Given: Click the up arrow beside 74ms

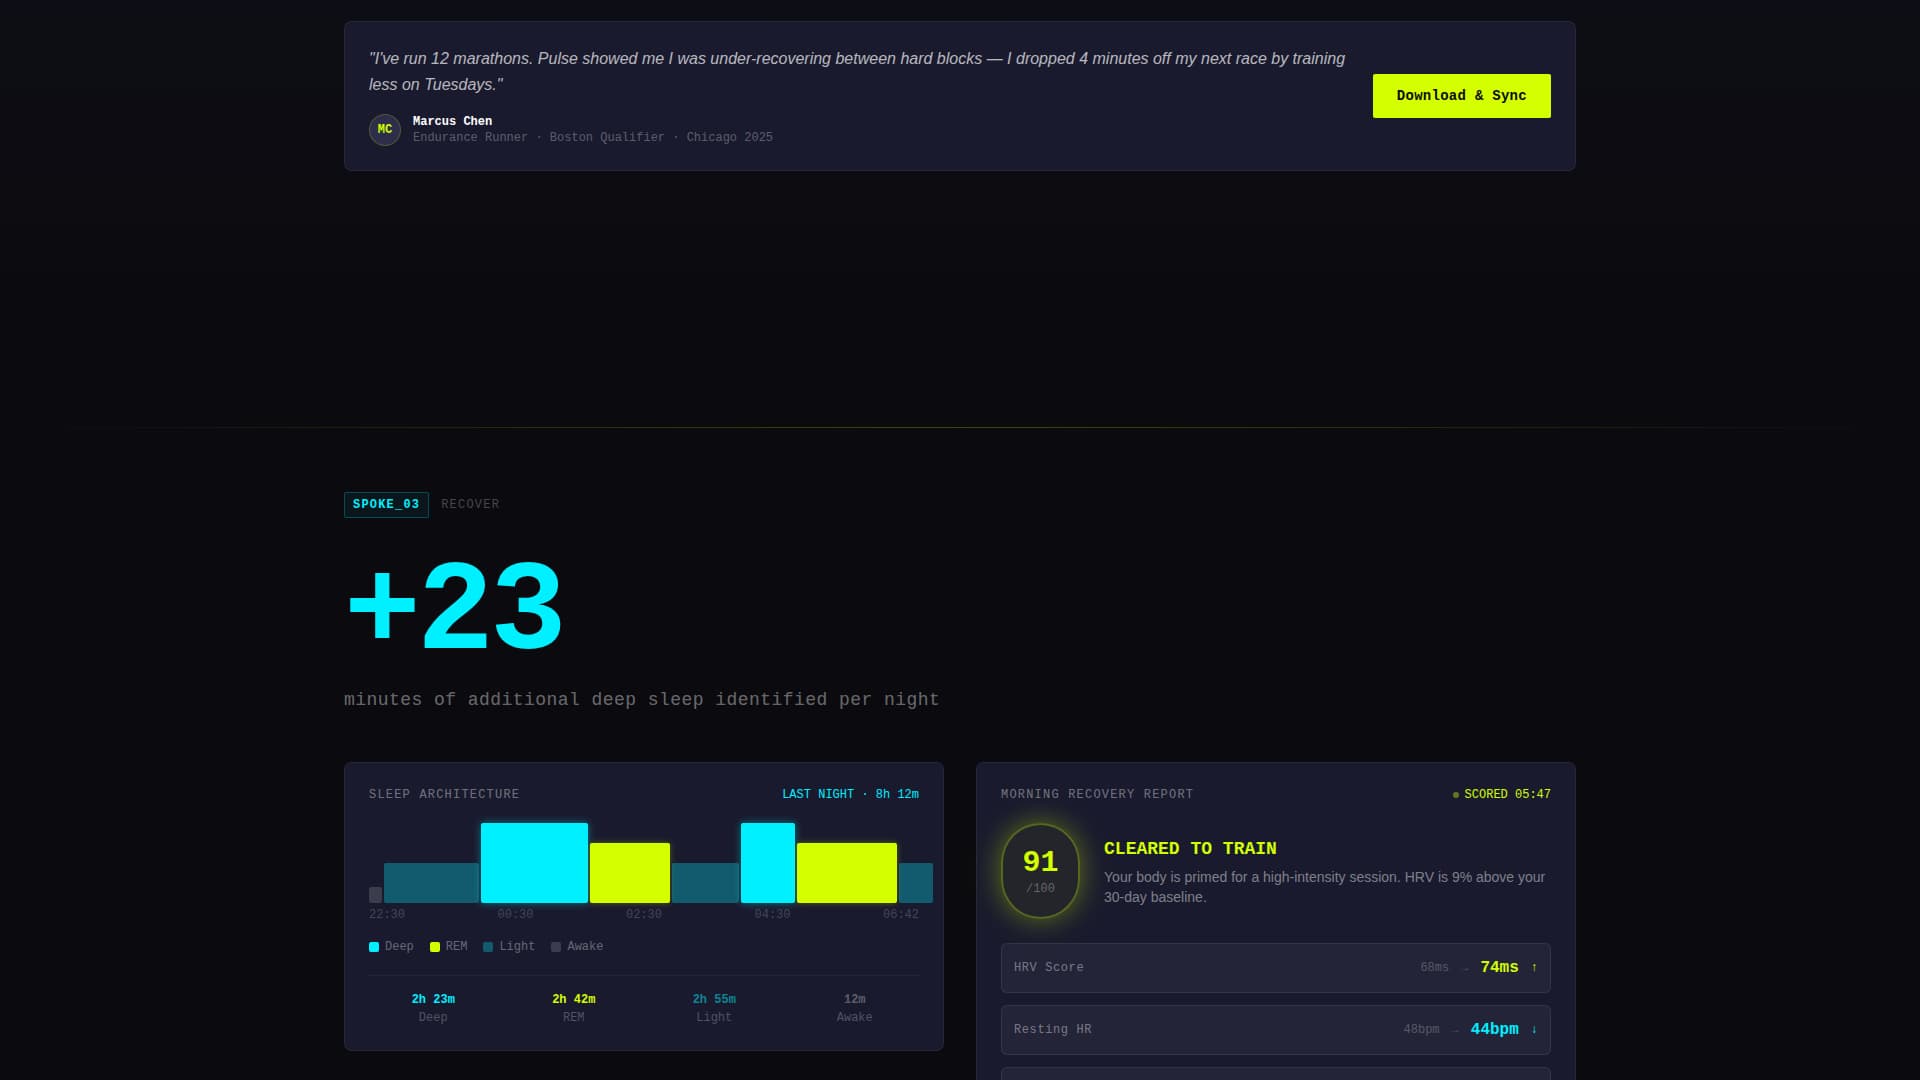Looking at the screenshot, I should [x=1534, y=968].
